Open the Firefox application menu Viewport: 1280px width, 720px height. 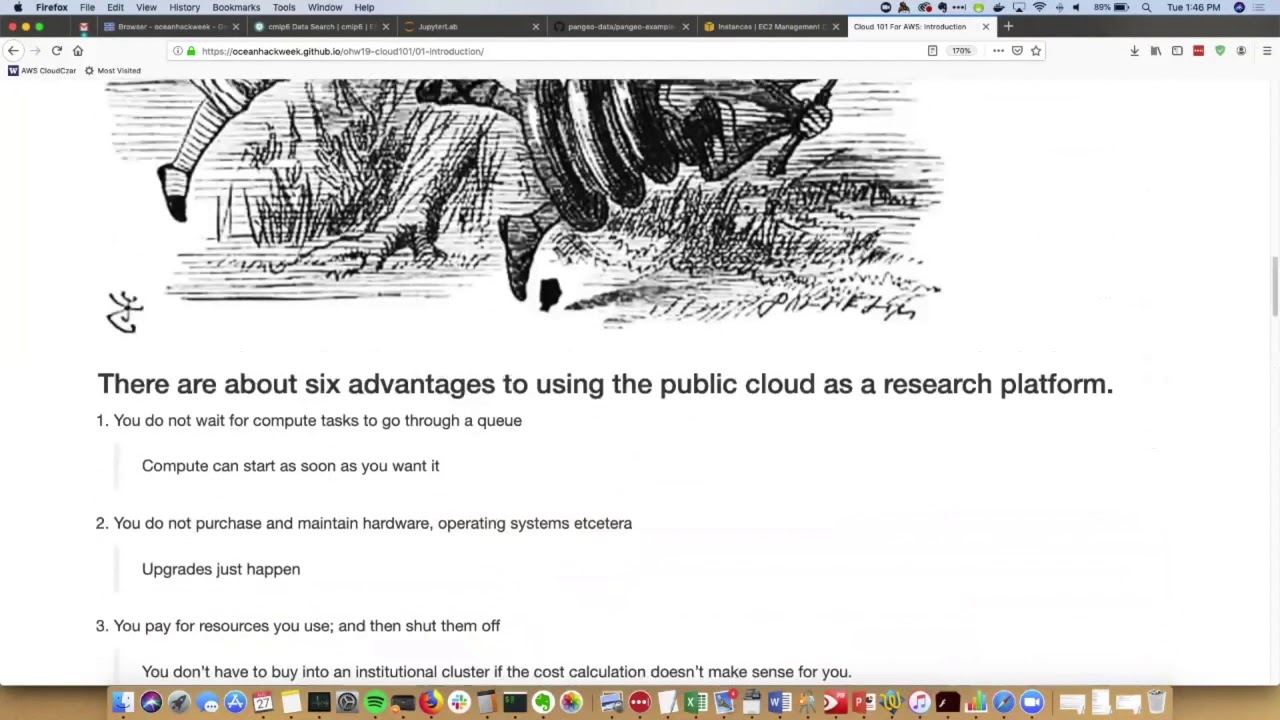(x=51, y=7)
